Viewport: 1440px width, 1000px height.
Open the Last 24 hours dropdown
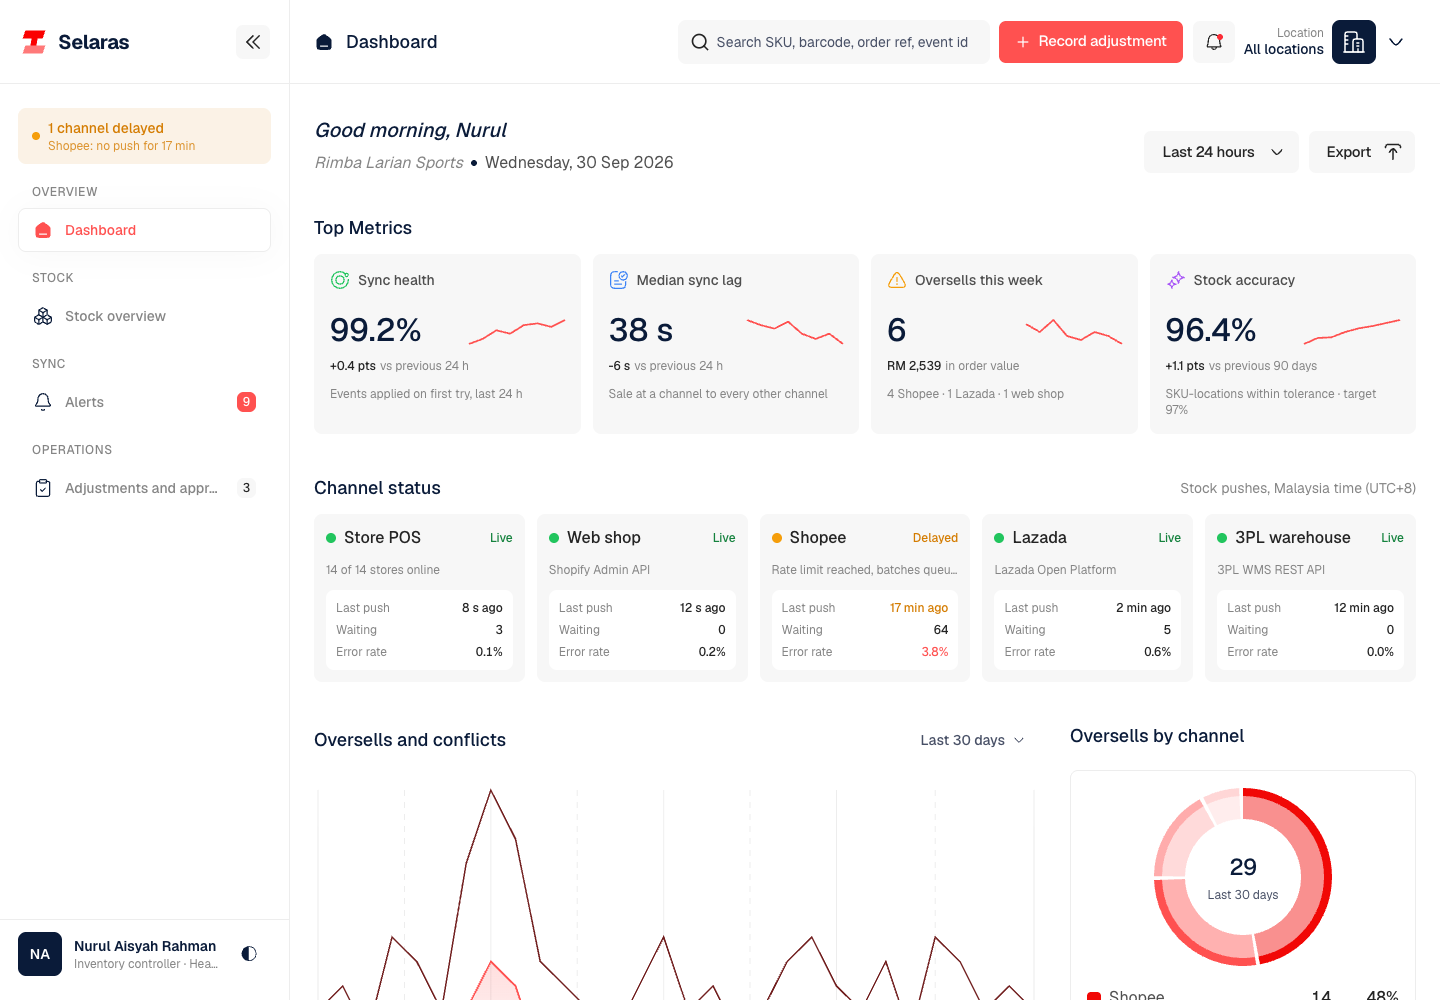[x=1221, y=152]
